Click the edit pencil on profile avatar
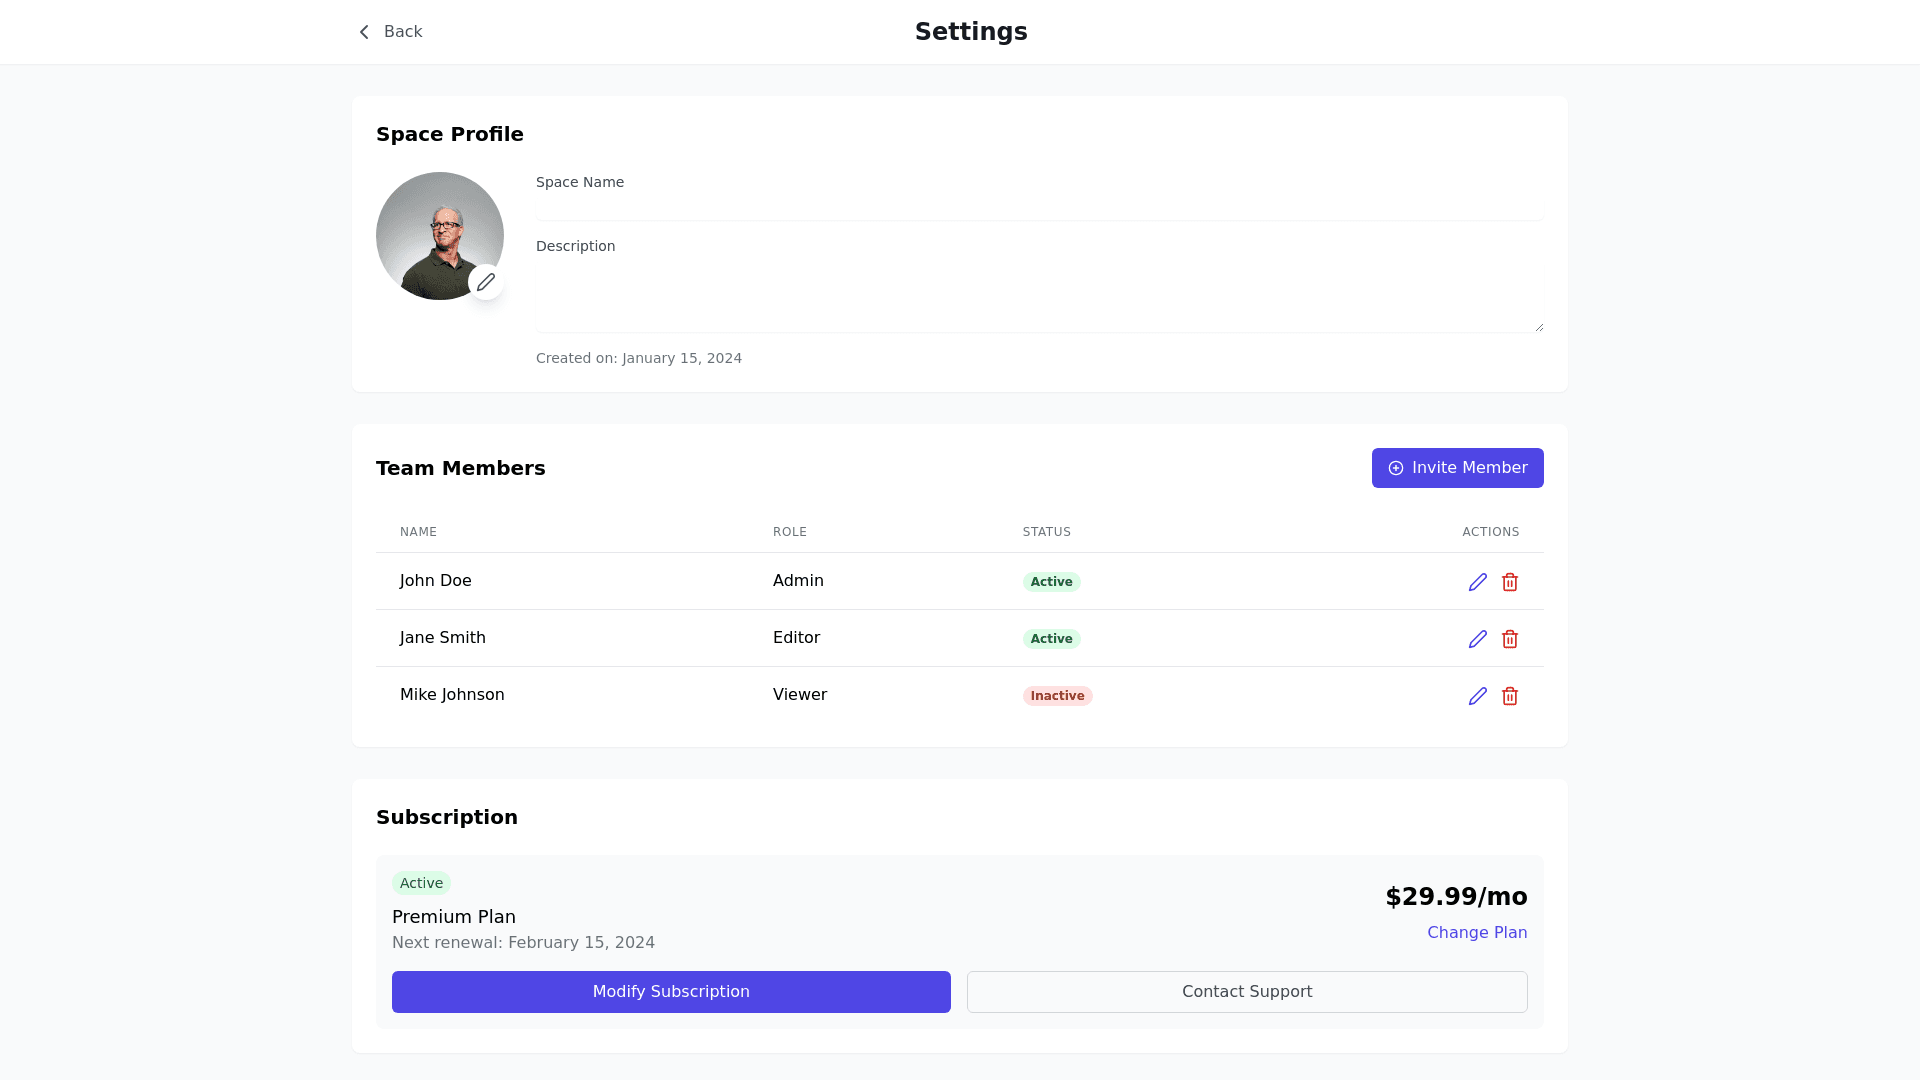1920x1080 pixels. click(x=486, y=283)
